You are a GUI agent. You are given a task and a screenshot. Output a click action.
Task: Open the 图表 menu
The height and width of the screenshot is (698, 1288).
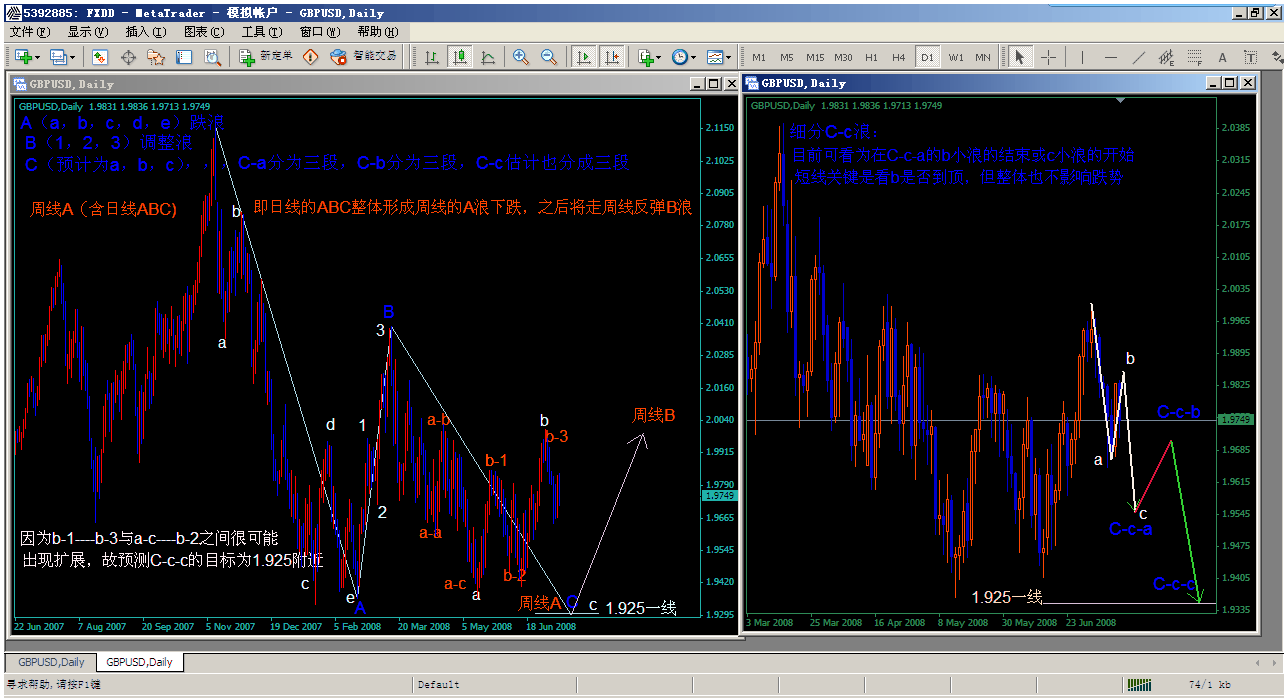pyautogui.click(x=204, y=32)
